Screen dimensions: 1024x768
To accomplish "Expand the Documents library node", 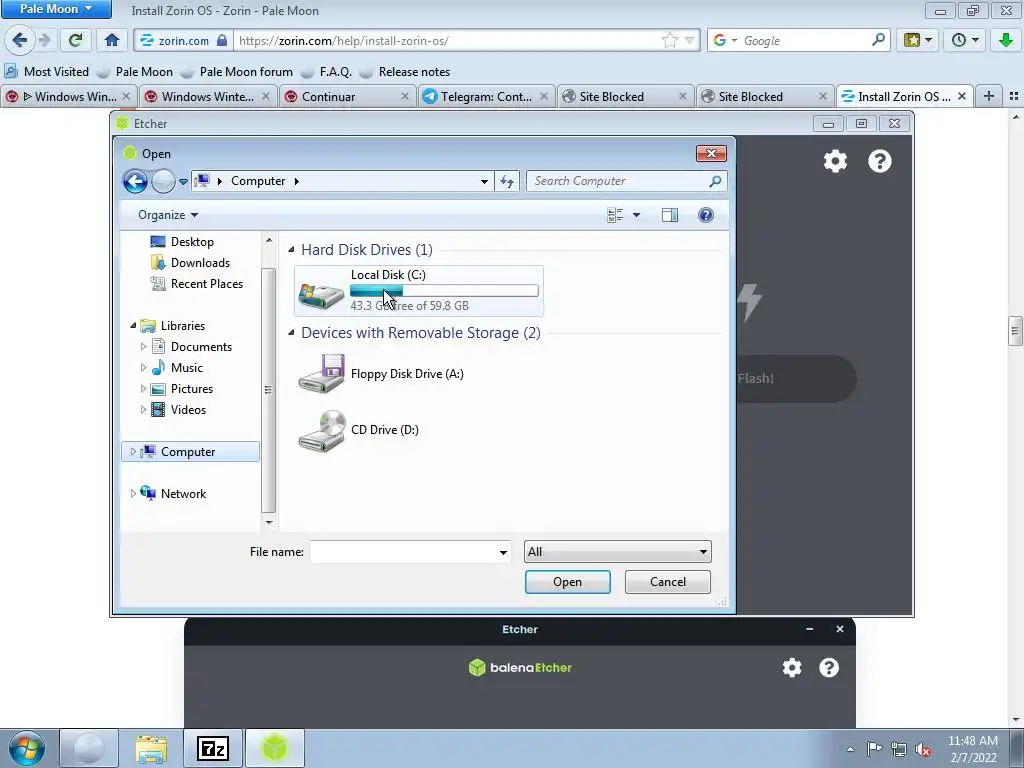I will [x=144, y=347].
